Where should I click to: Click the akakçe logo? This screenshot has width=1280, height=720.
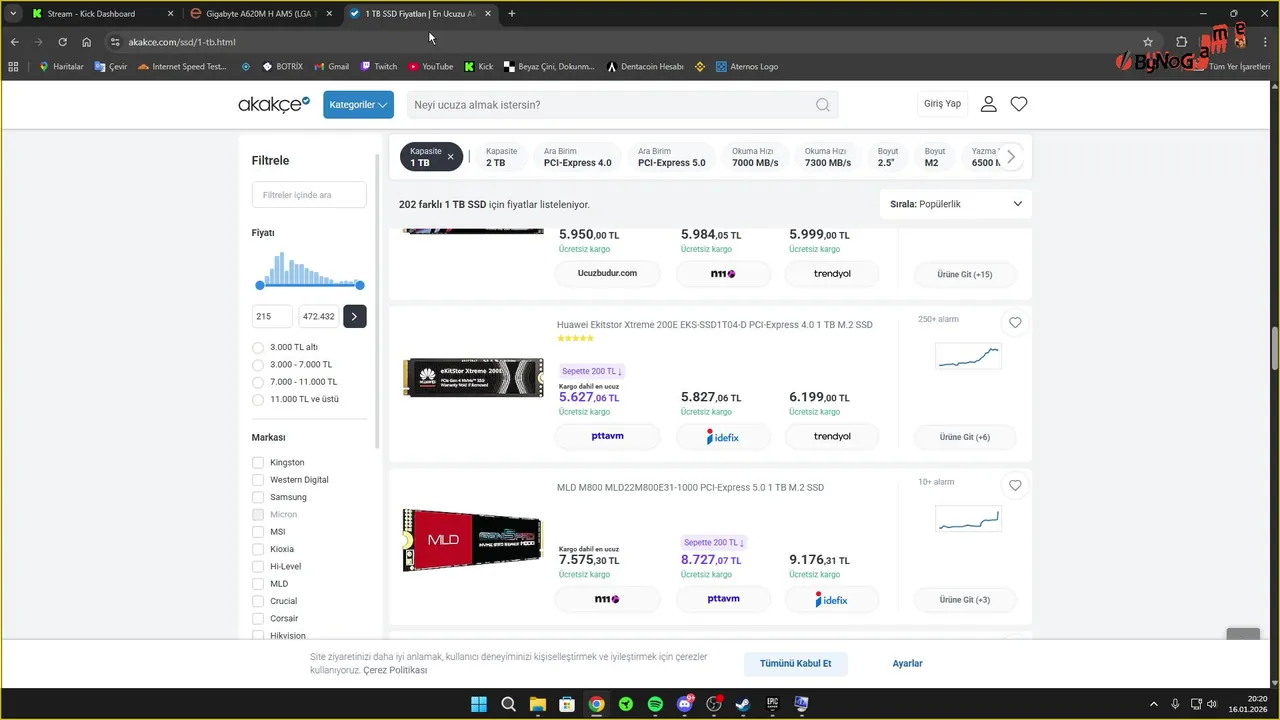[x=274, y=104]
